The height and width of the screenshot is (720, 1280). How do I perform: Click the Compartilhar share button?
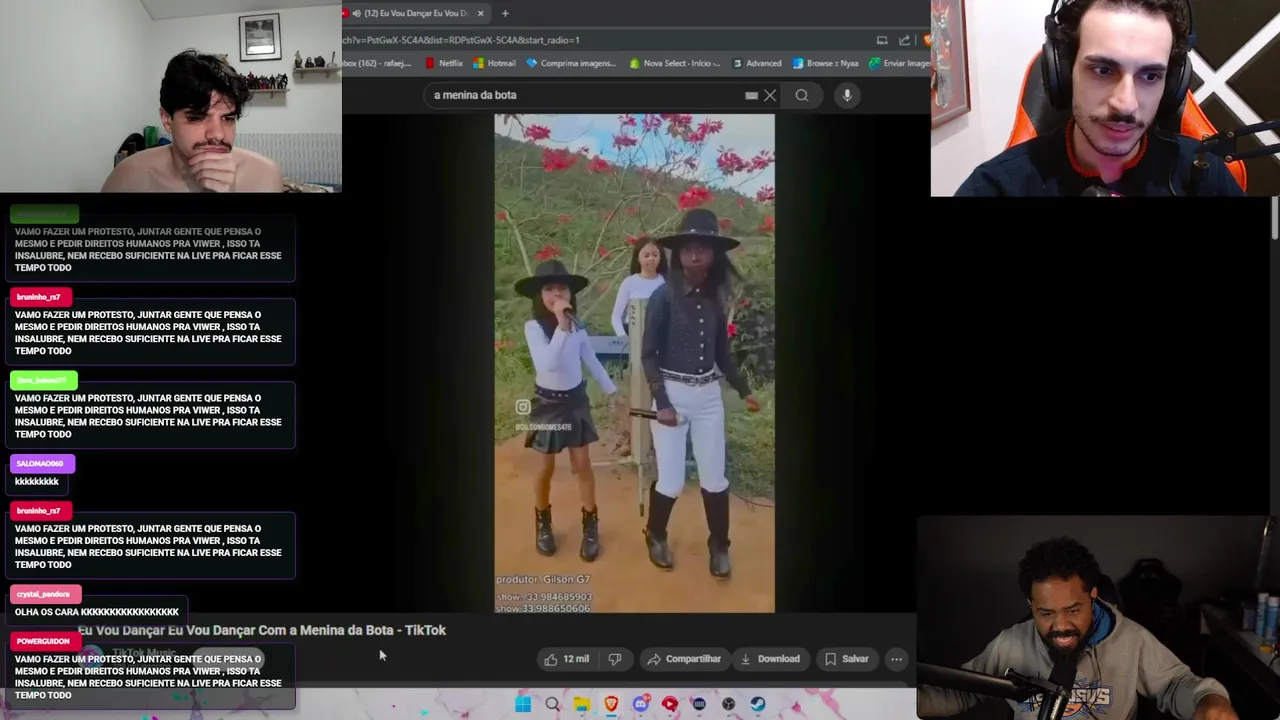point(684,659)
